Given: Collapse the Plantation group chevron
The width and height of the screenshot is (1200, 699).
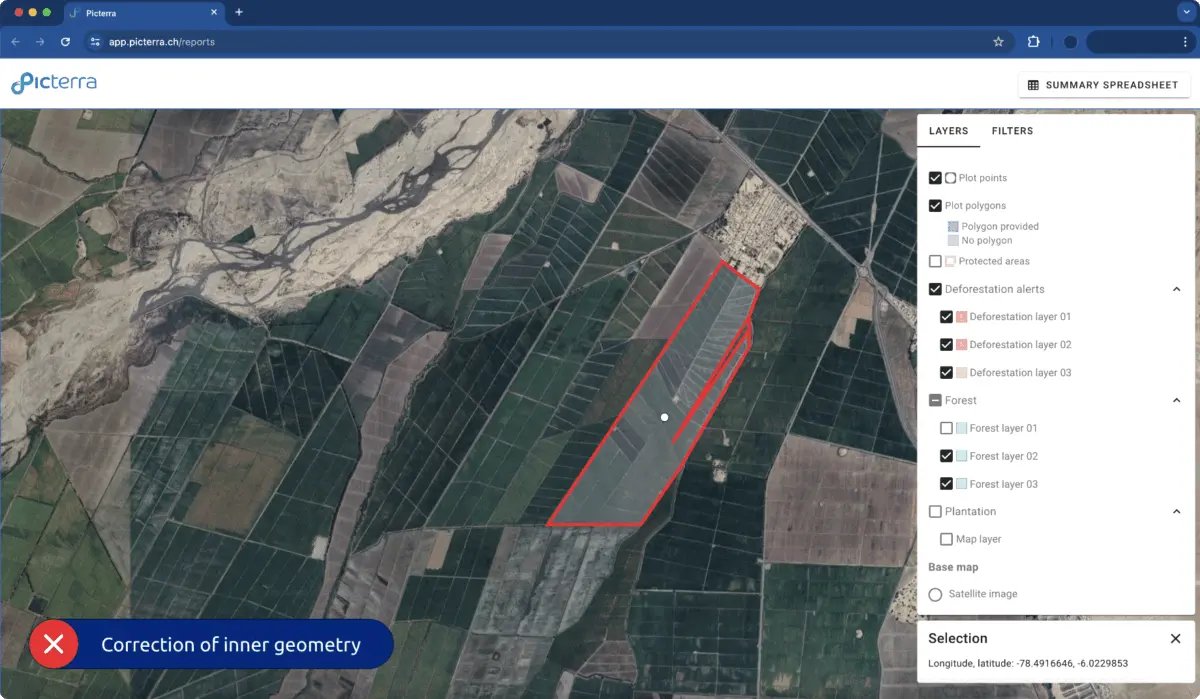Looking at the screenshot, I should (1176, 511).
